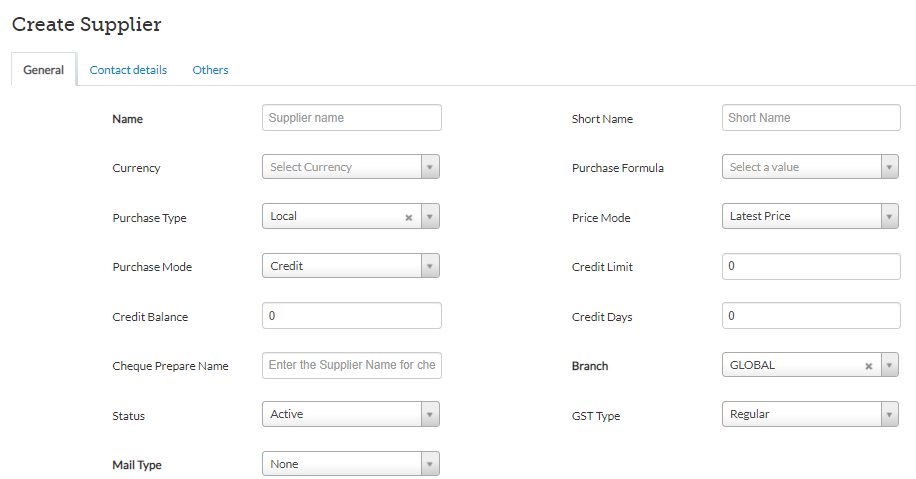Click the Credit Days input field

(x=811, y=316)
